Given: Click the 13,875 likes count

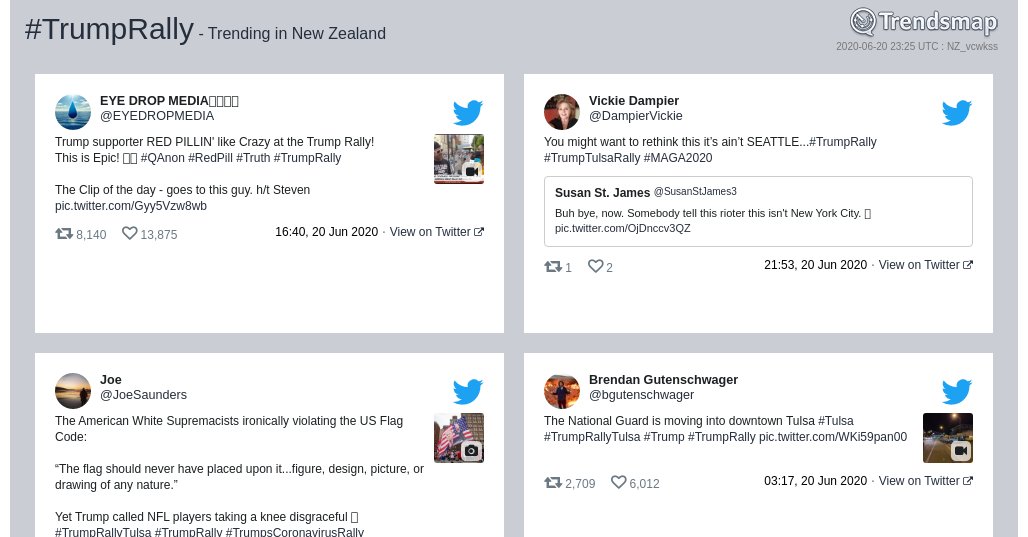Looking at the screenshot, I should point(159,235).
